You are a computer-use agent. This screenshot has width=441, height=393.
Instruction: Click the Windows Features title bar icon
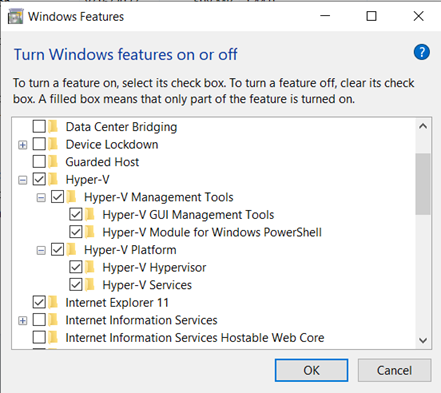pos(15,16)
